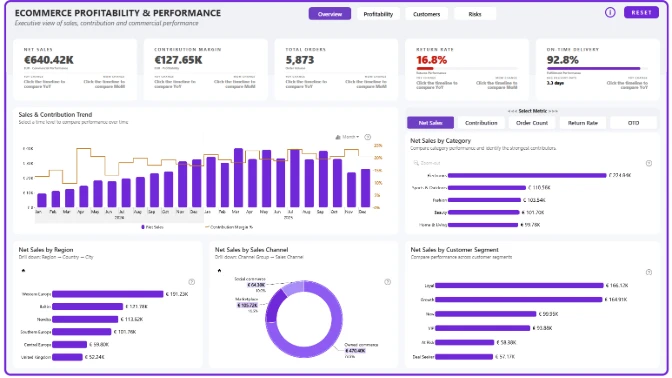The height and width of the screenshot is (378, 672).
Task: Open the Risks page tab
Action: point(475,14)
